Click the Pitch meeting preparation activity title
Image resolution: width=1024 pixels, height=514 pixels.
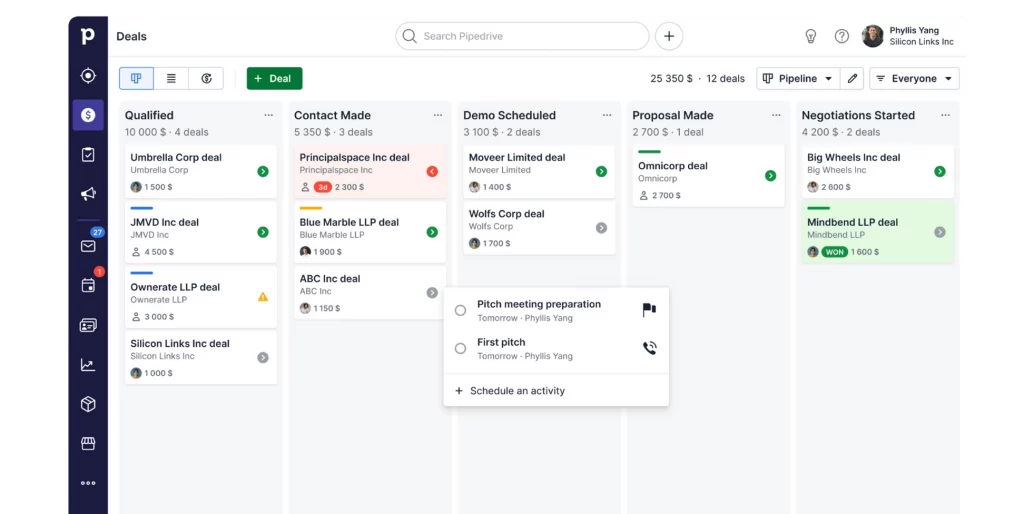pos(539,304)
